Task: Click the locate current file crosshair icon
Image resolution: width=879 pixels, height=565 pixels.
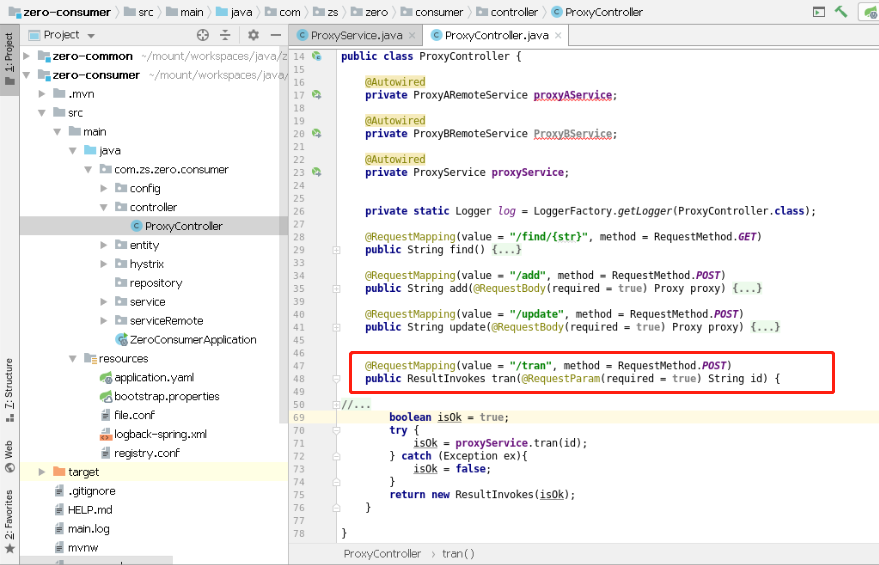Action: (x=203, y=35)
